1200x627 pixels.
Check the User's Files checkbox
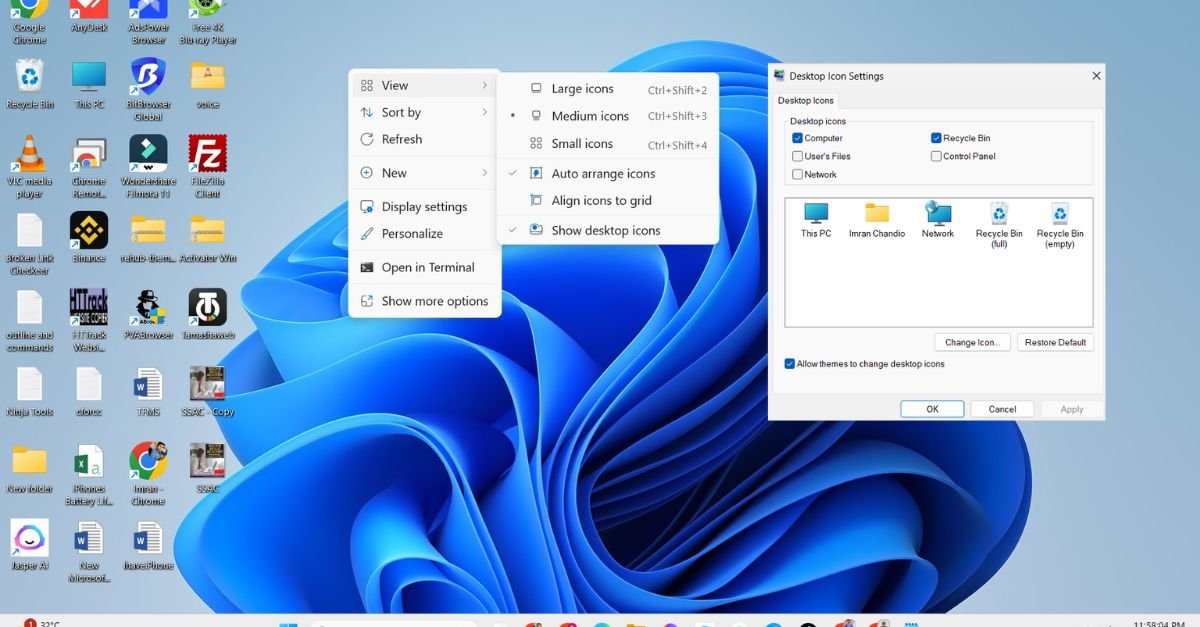pyautogui.click(x=798, y=156)
